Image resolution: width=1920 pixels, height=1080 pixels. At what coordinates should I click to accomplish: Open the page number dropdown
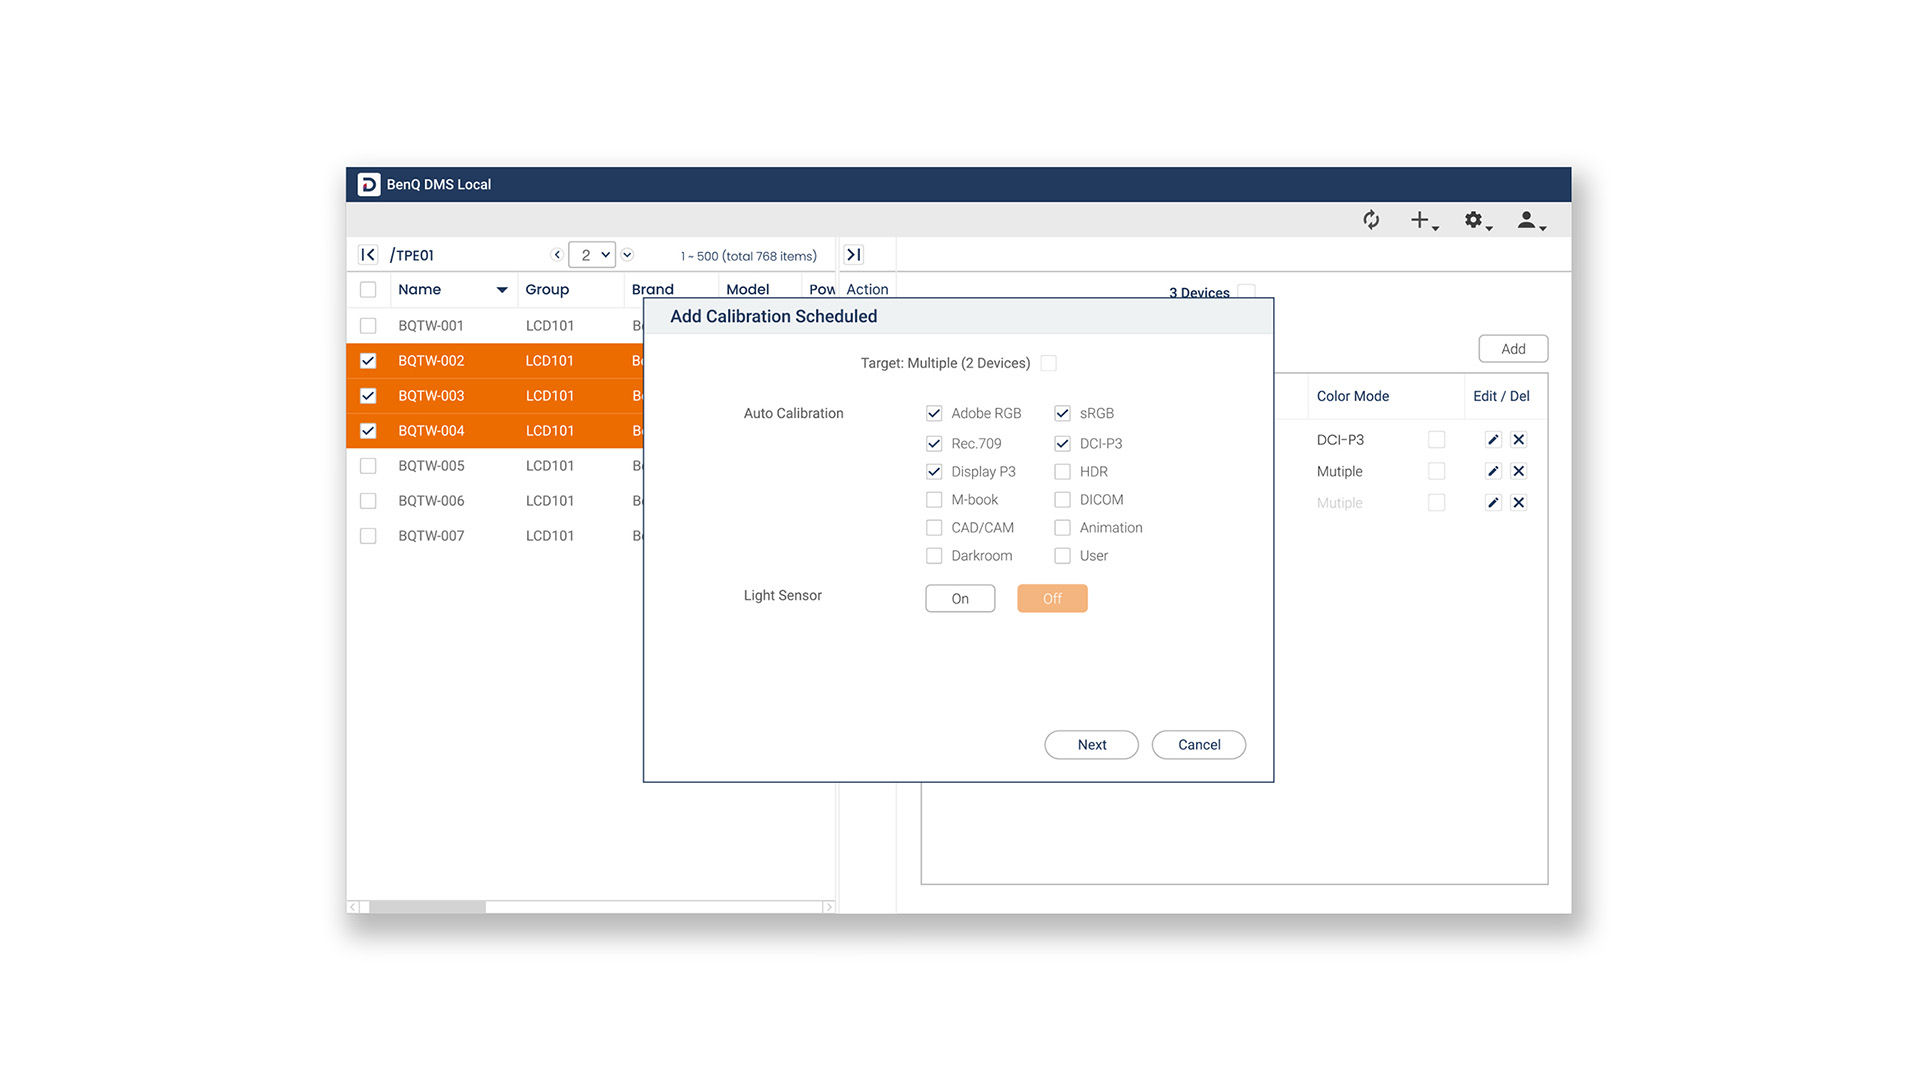(x=592, y=255)
